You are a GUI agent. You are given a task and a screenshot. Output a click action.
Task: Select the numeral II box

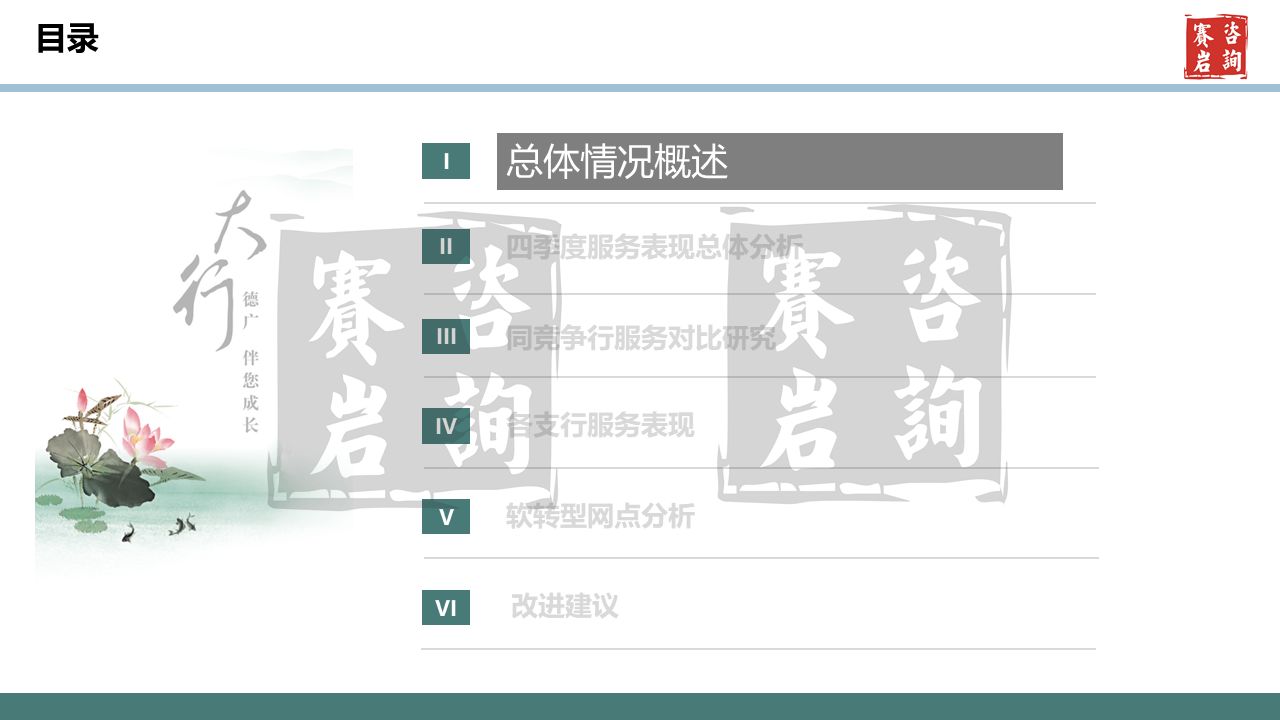pyautogui.click(x=446, y=246)
